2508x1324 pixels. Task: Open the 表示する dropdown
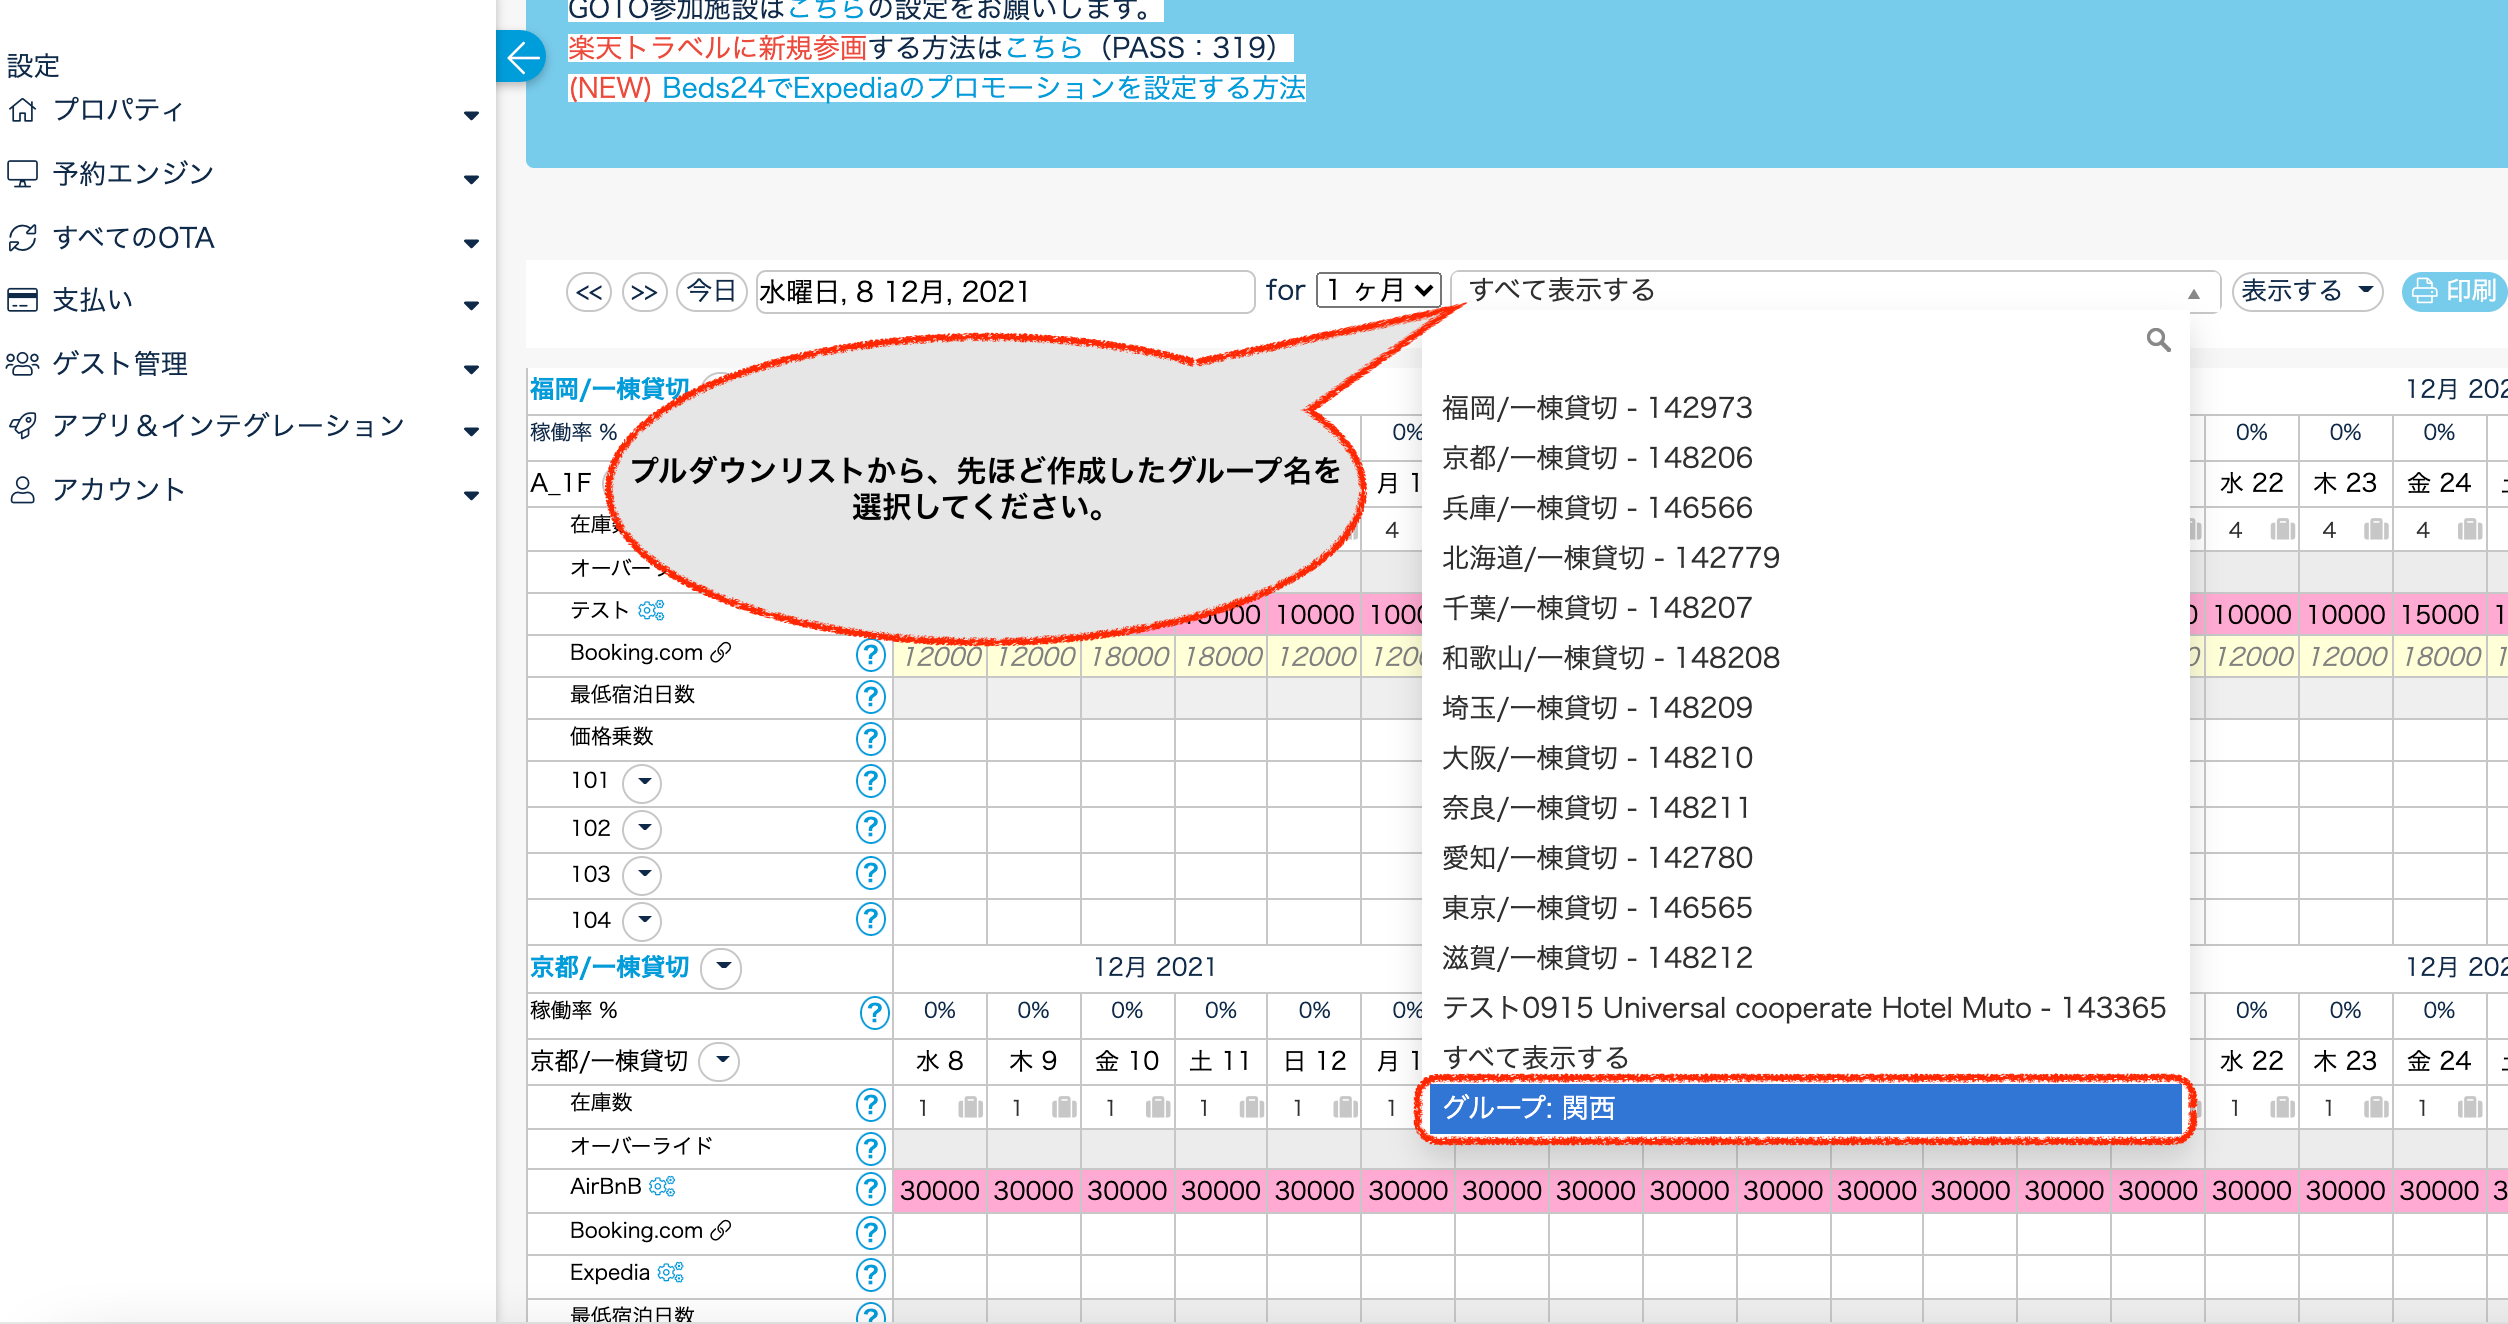coord(2306,291)
